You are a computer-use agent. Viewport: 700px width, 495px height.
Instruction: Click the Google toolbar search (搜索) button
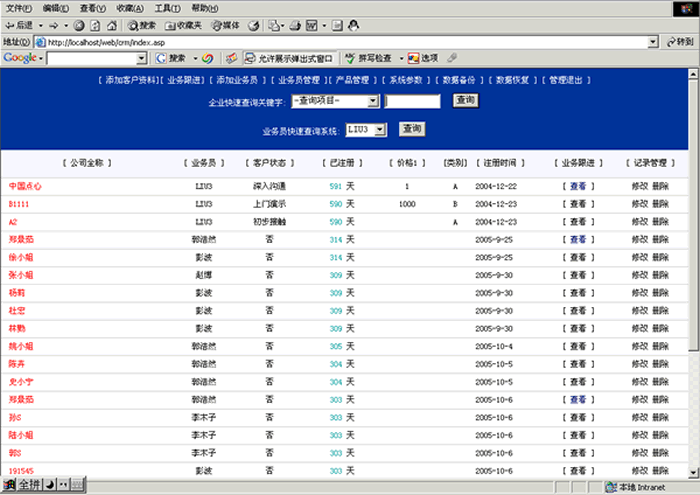(171, 58)
